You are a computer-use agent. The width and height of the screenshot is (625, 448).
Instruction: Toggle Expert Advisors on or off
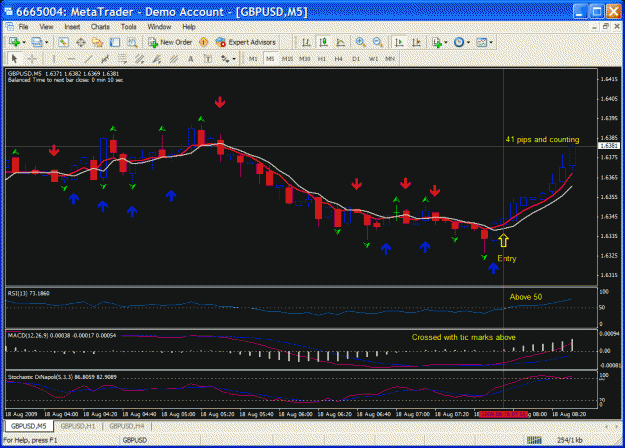pos(246,42)
